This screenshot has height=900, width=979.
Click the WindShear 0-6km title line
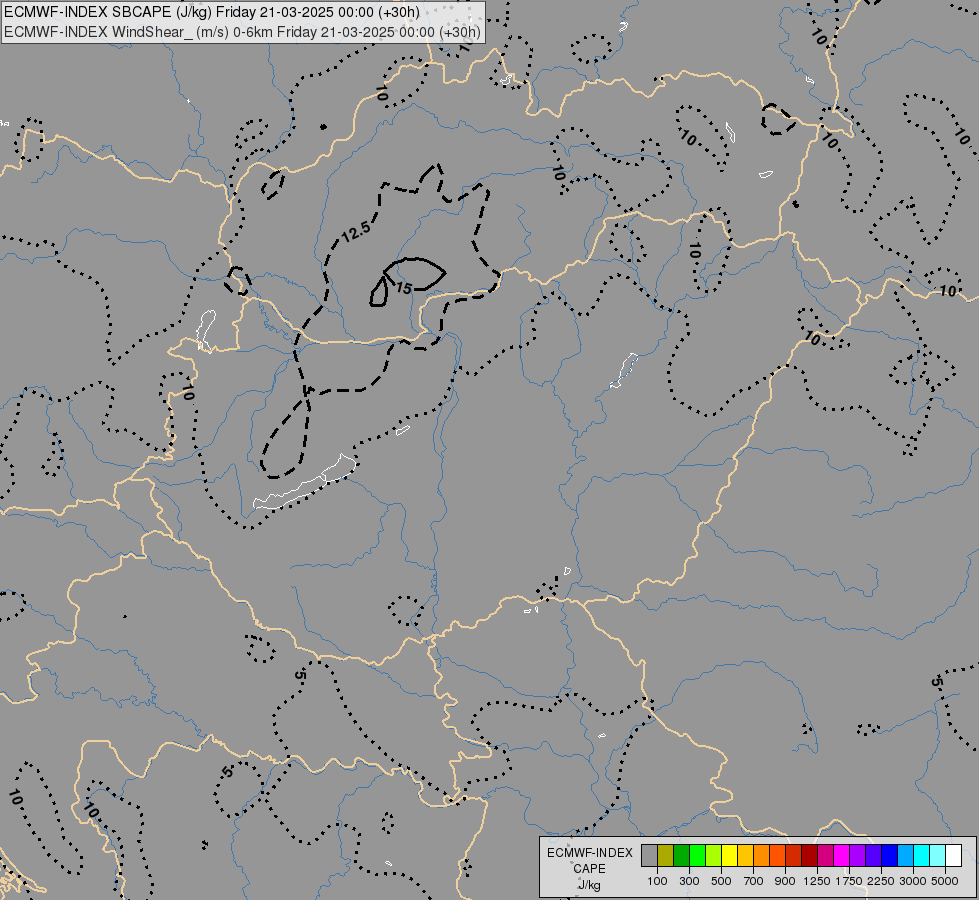coord(242,32)
